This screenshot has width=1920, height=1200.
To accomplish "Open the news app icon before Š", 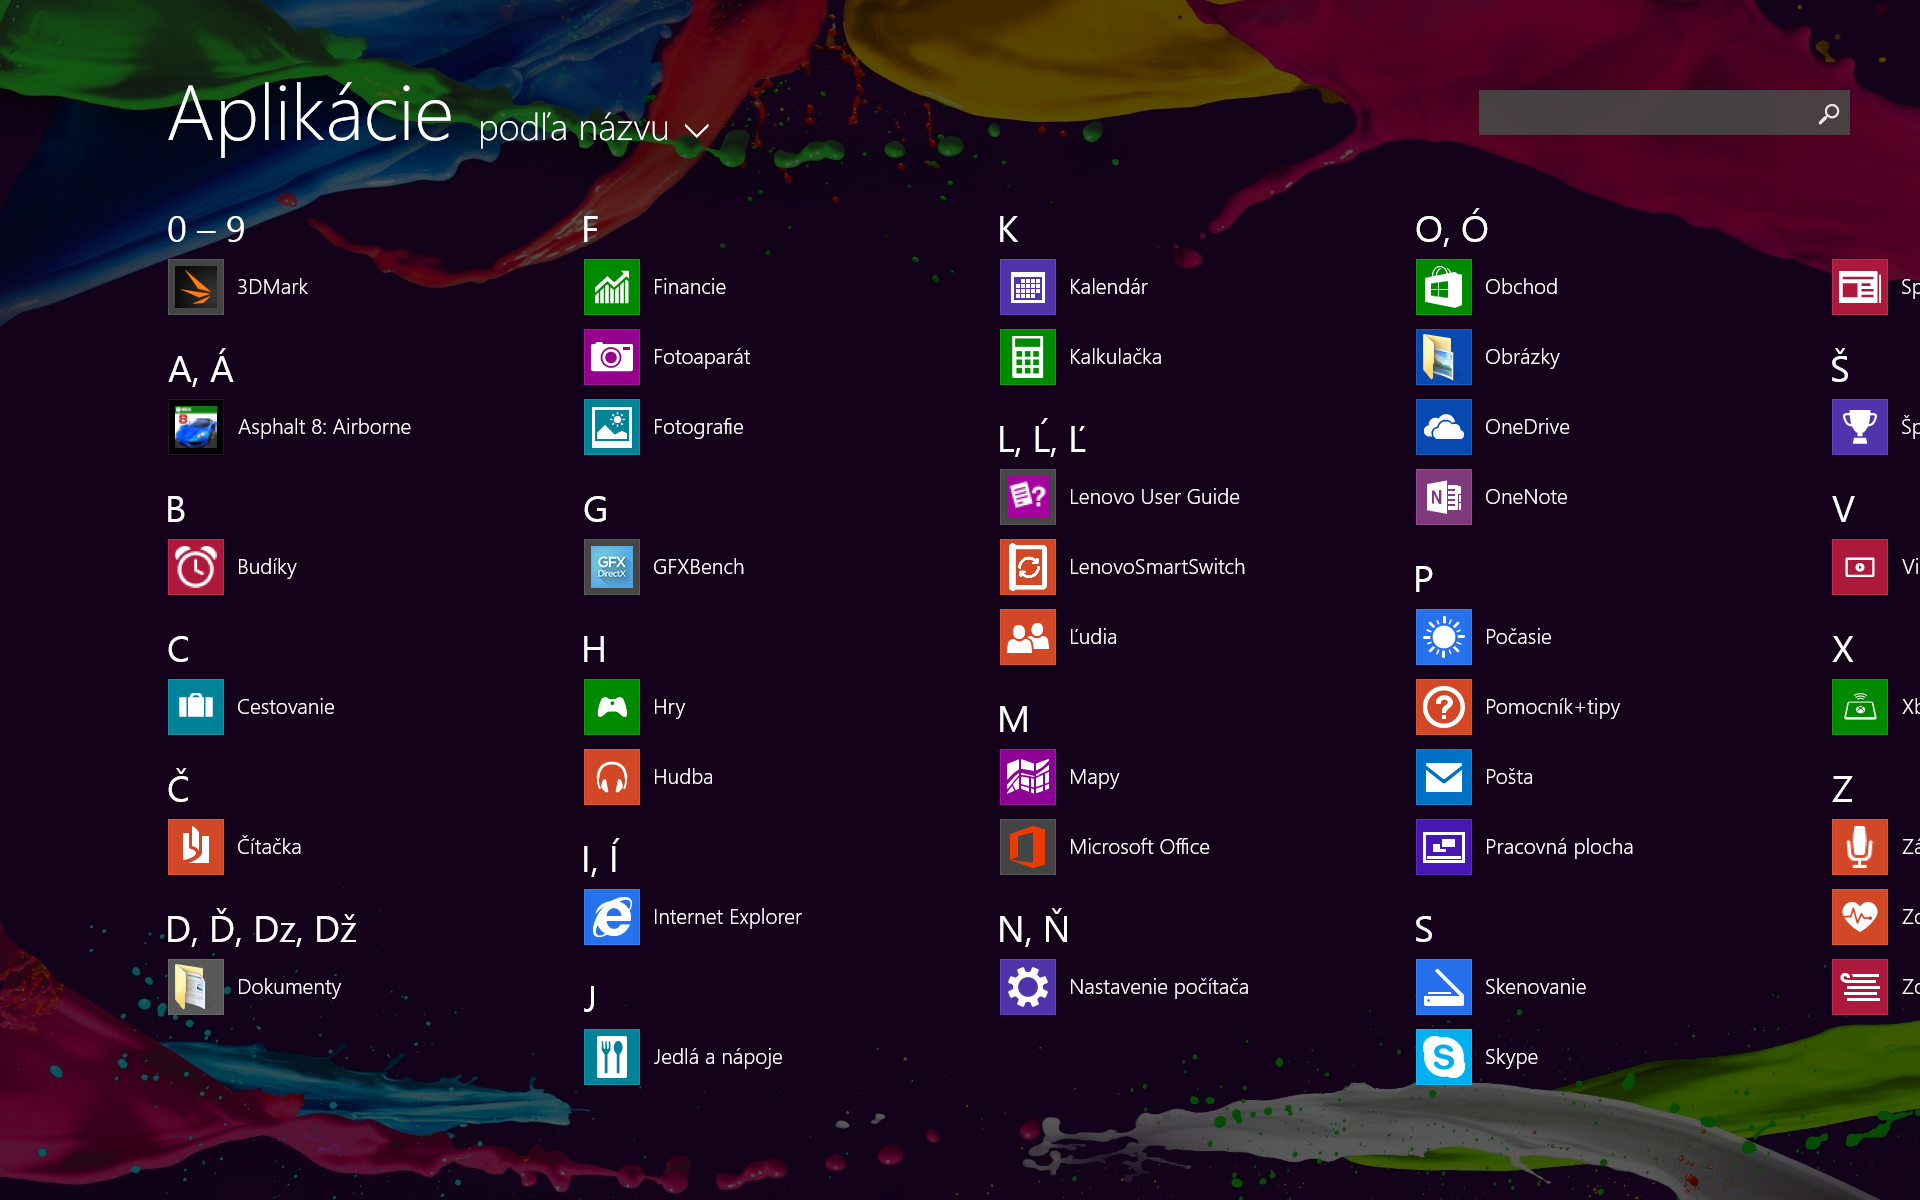I will [x=1860, y=287].
